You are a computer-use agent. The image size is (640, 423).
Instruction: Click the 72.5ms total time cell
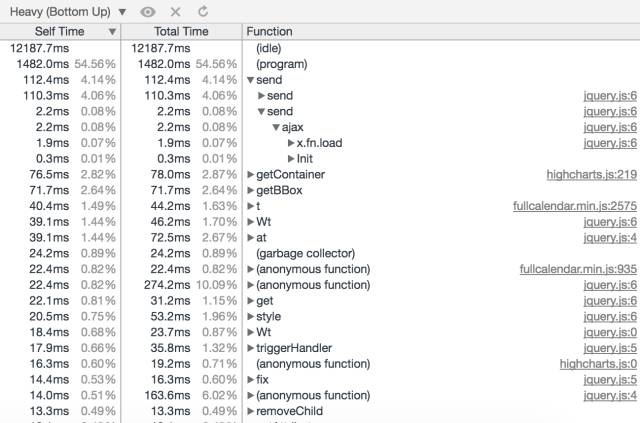(170, 238)
